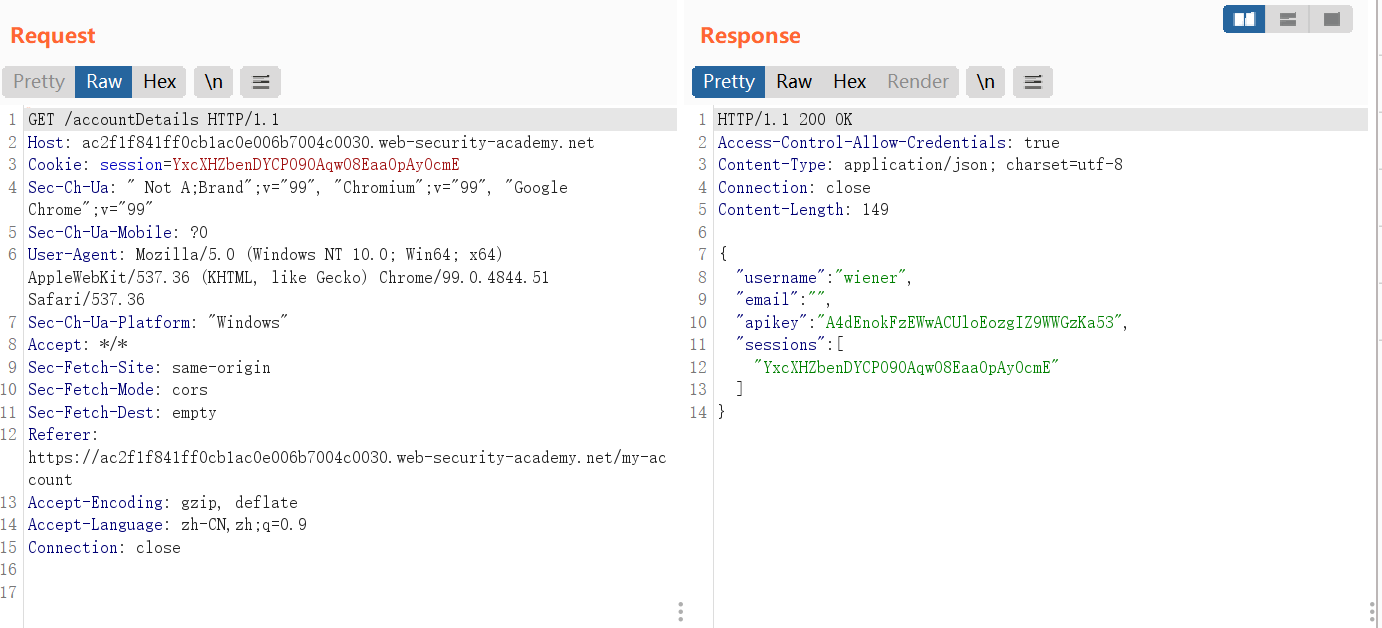Switch to top-bottom split layout

1287,19
